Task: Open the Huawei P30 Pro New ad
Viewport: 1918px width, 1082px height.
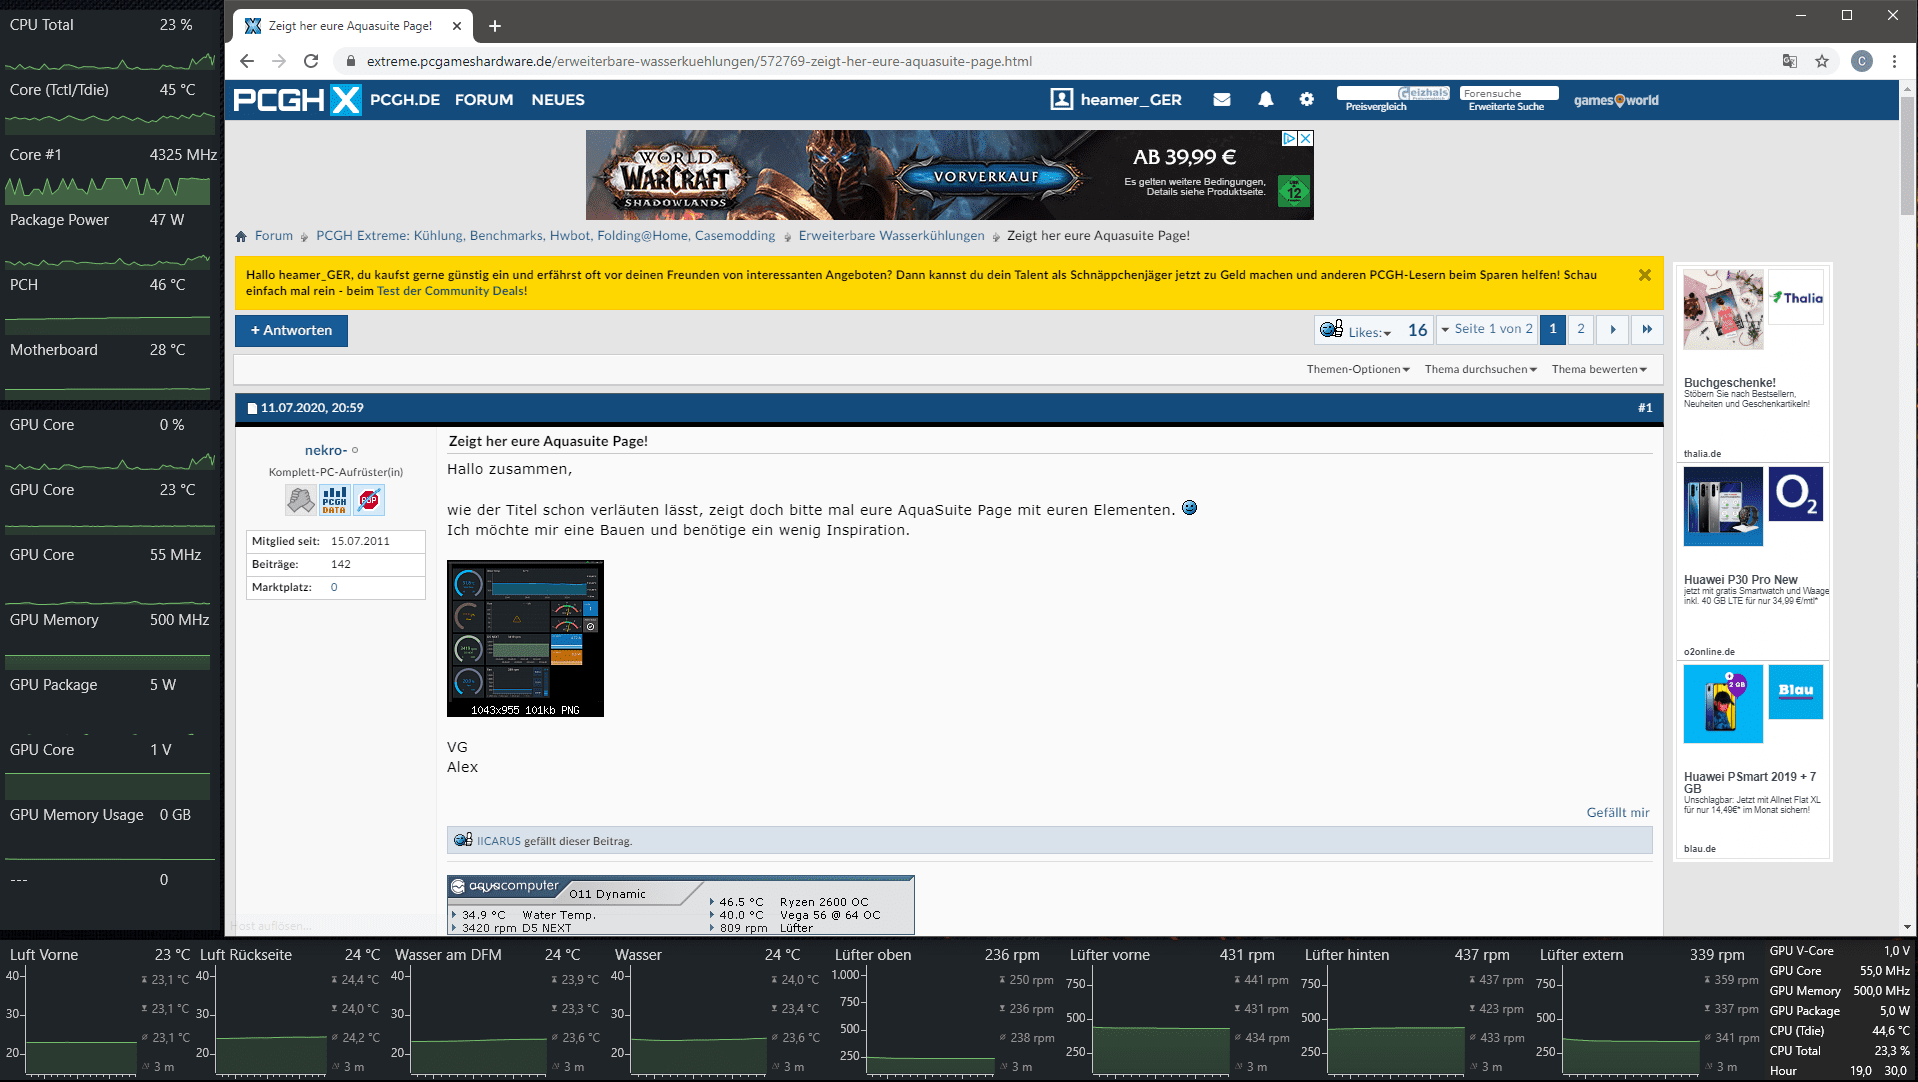Action: [x=1753, y=561]
